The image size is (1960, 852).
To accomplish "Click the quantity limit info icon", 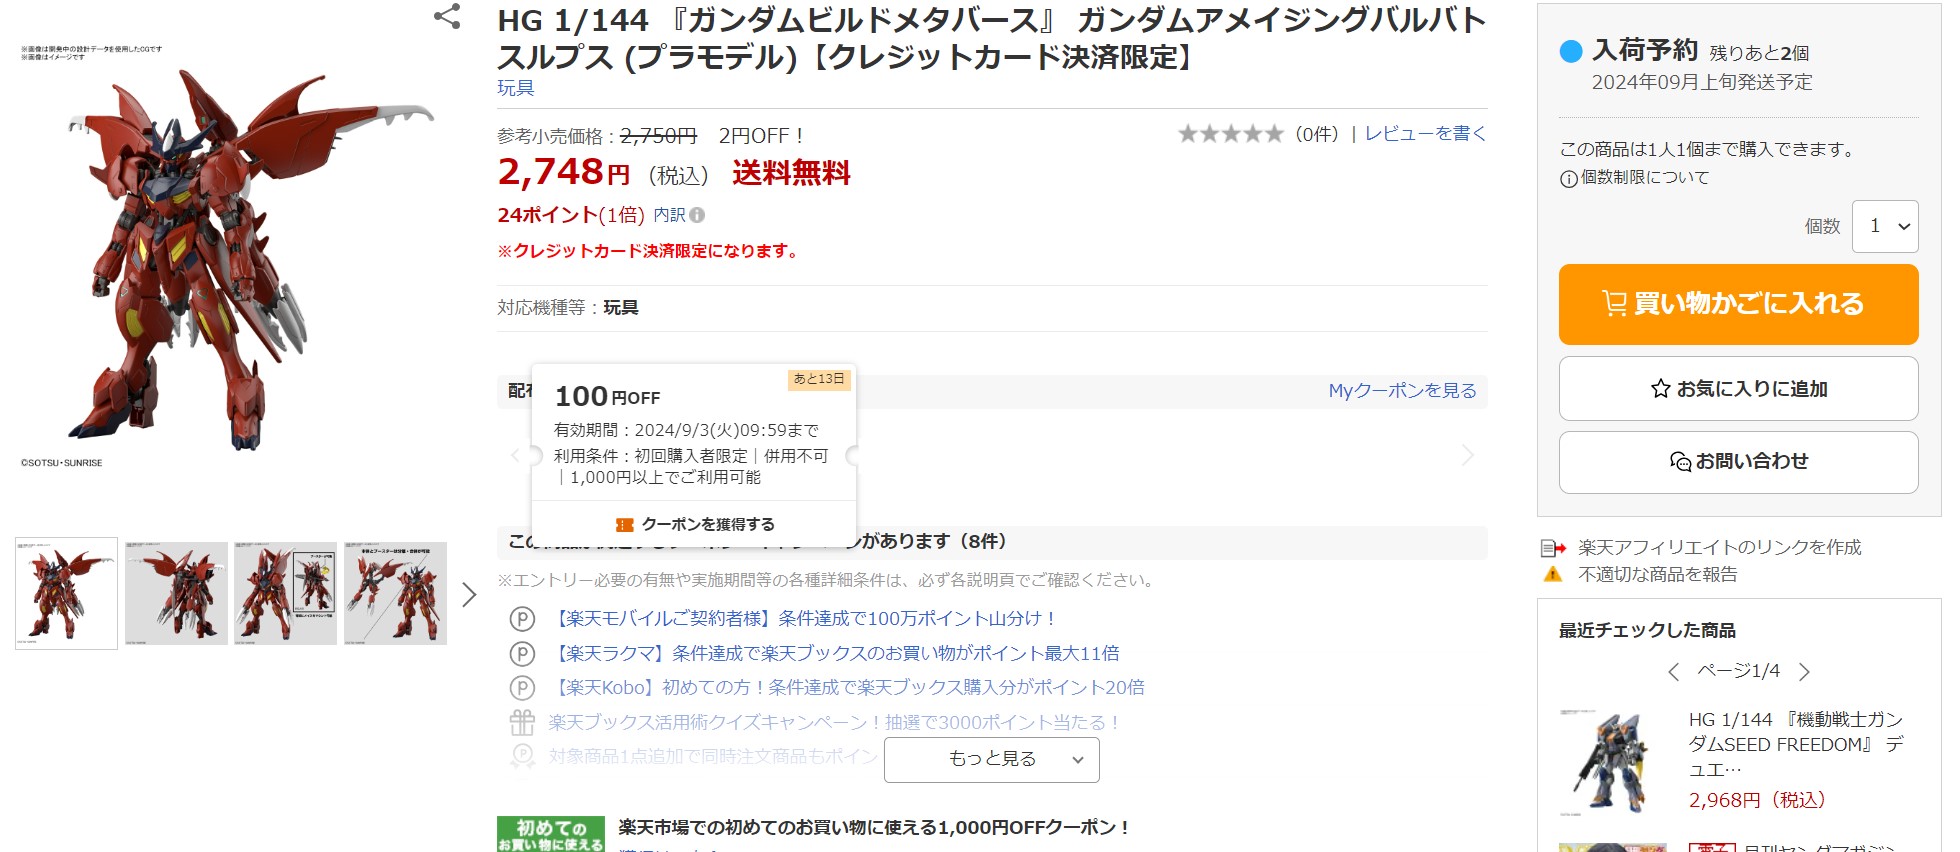I will click(1569, 179).
